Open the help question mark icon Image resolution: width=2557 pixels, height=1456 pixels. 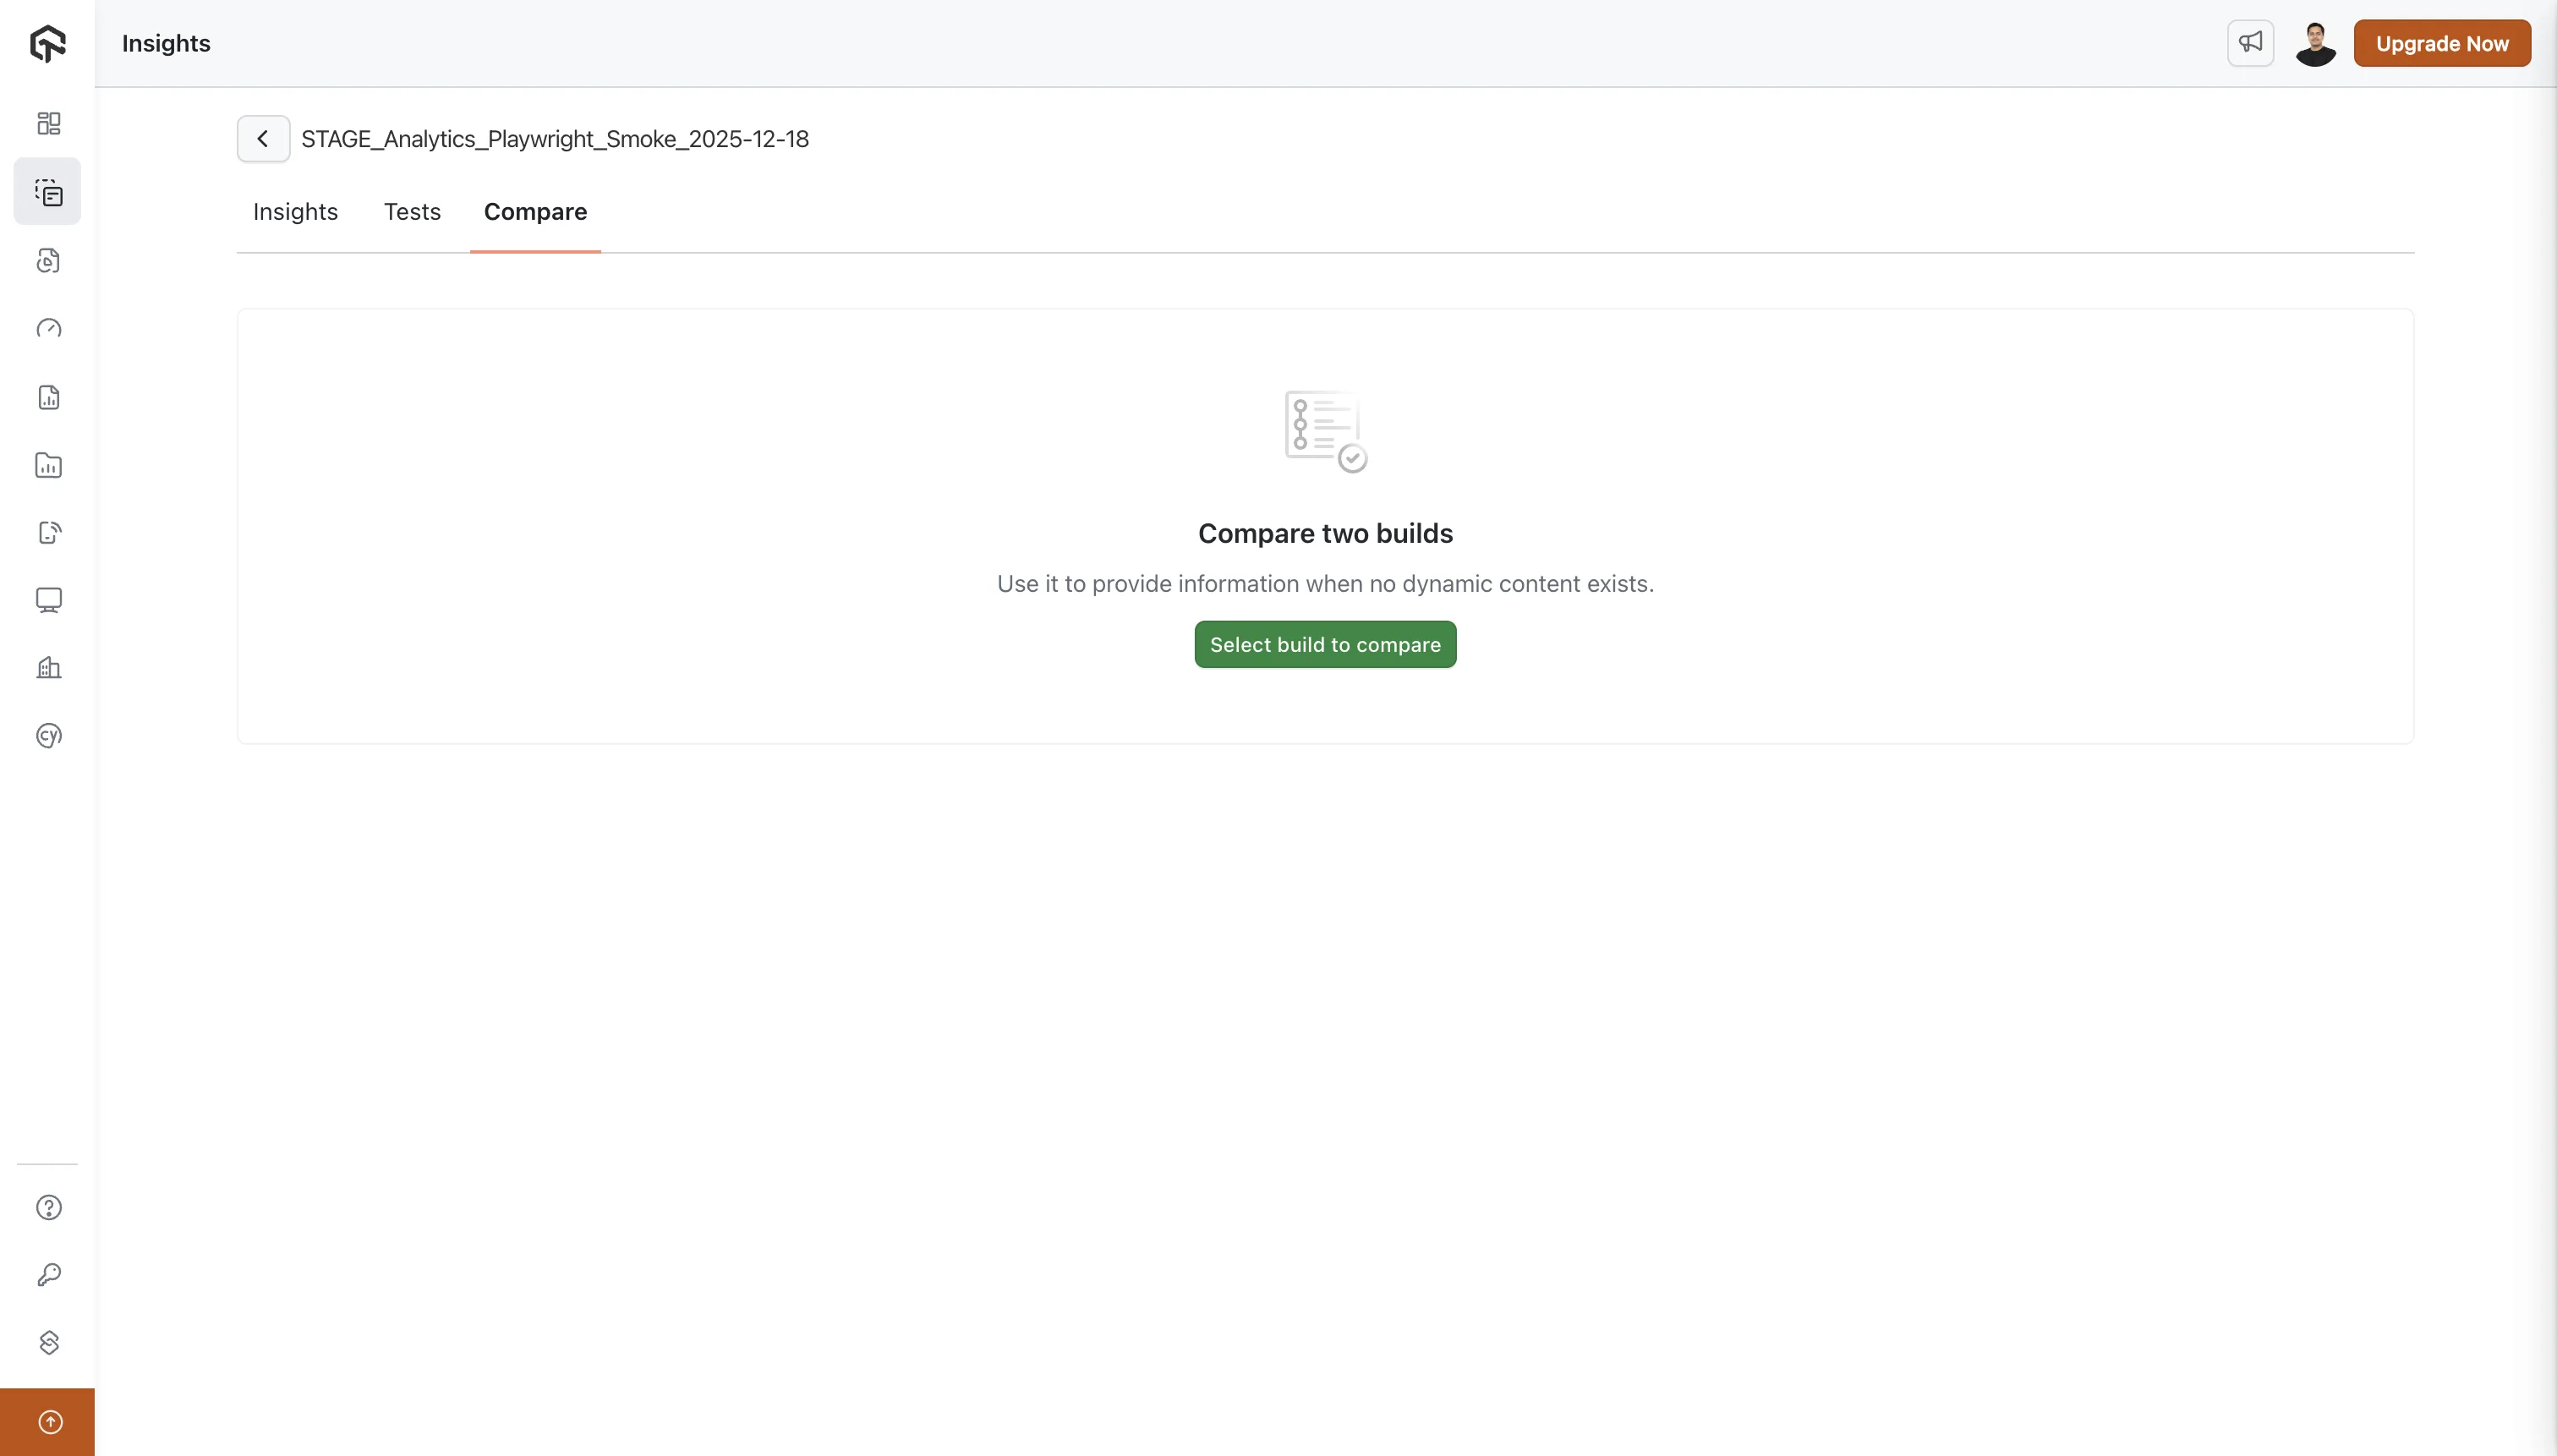tap(48, 1207)
